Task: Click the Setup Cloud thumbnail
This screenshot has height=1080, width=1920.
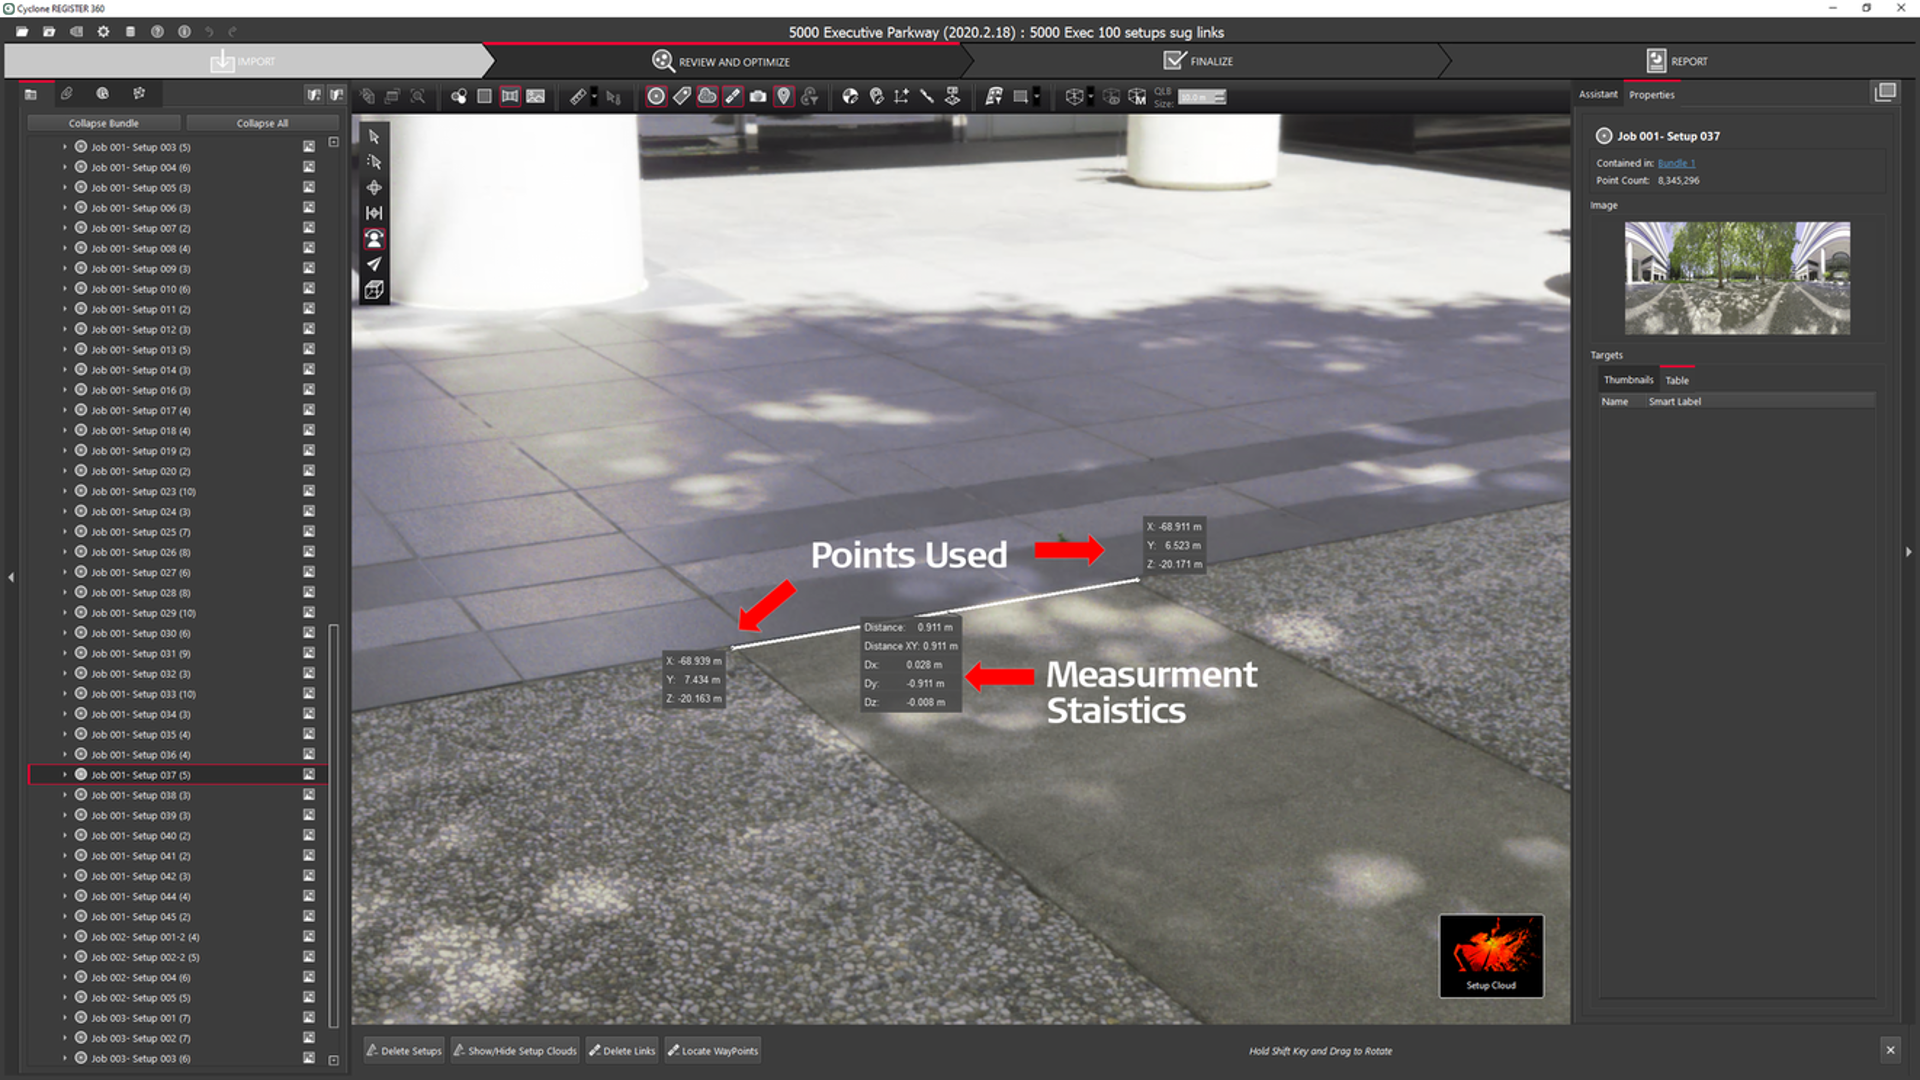Action: [1491, 955]
